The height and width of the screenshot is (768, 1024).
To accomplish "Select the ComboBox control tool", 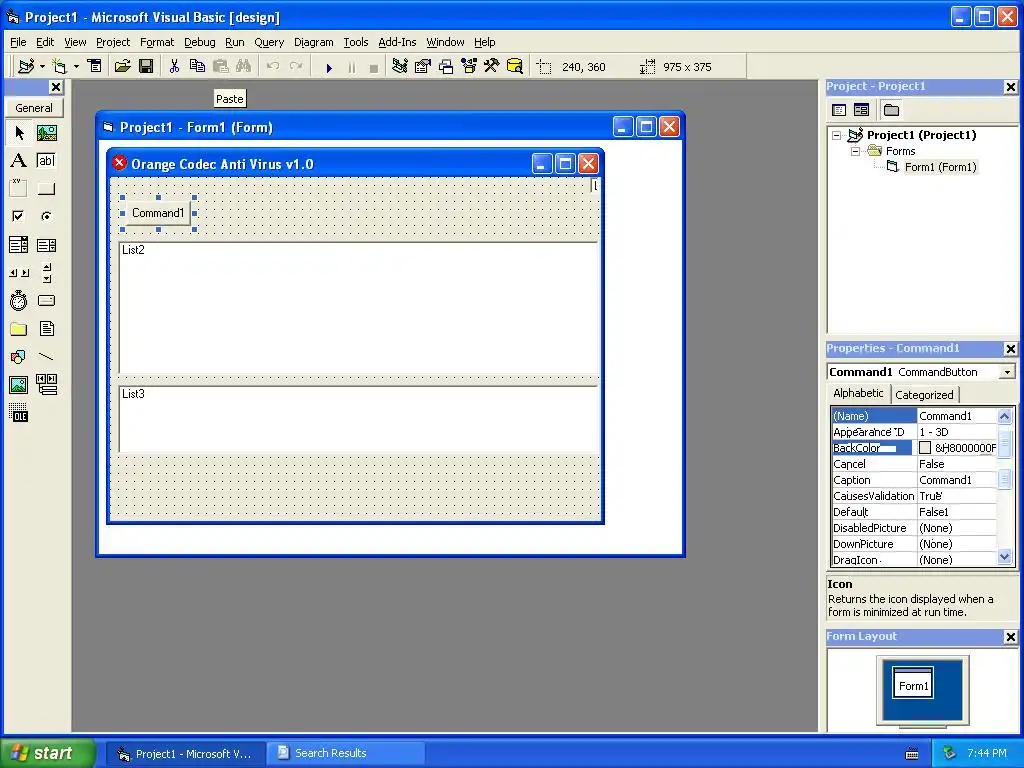I will [19, 245].
